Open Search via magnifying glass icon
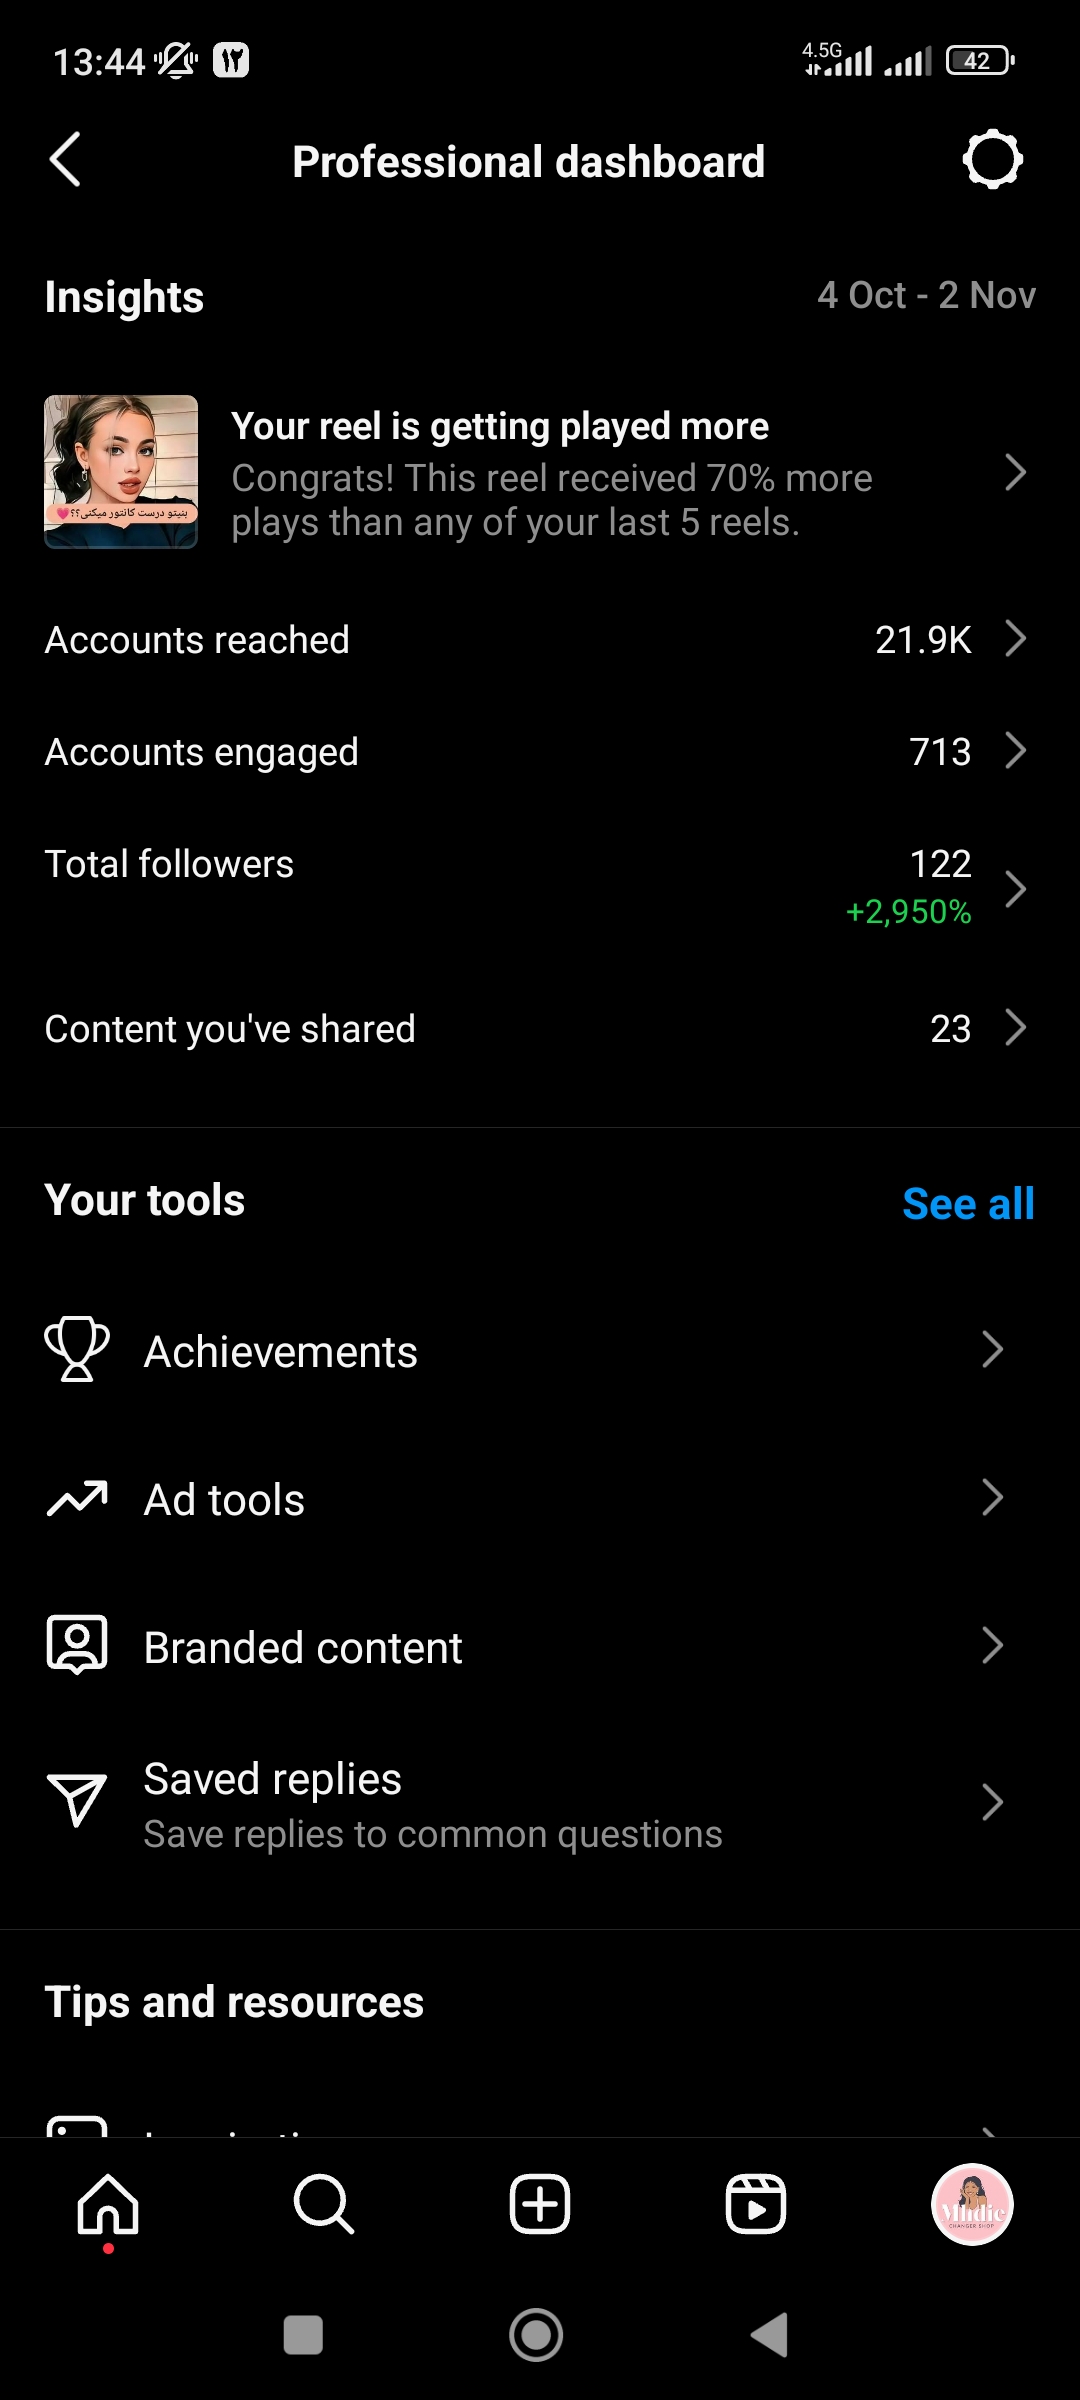 coord(324,2205)
